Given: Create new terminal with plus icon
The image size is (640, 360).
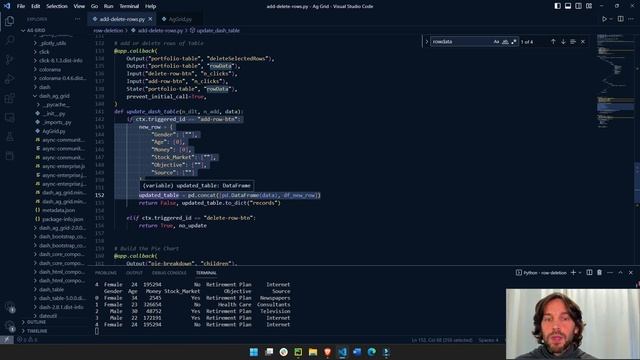Looking at the screenshot, I should click(x=573, y=272).
